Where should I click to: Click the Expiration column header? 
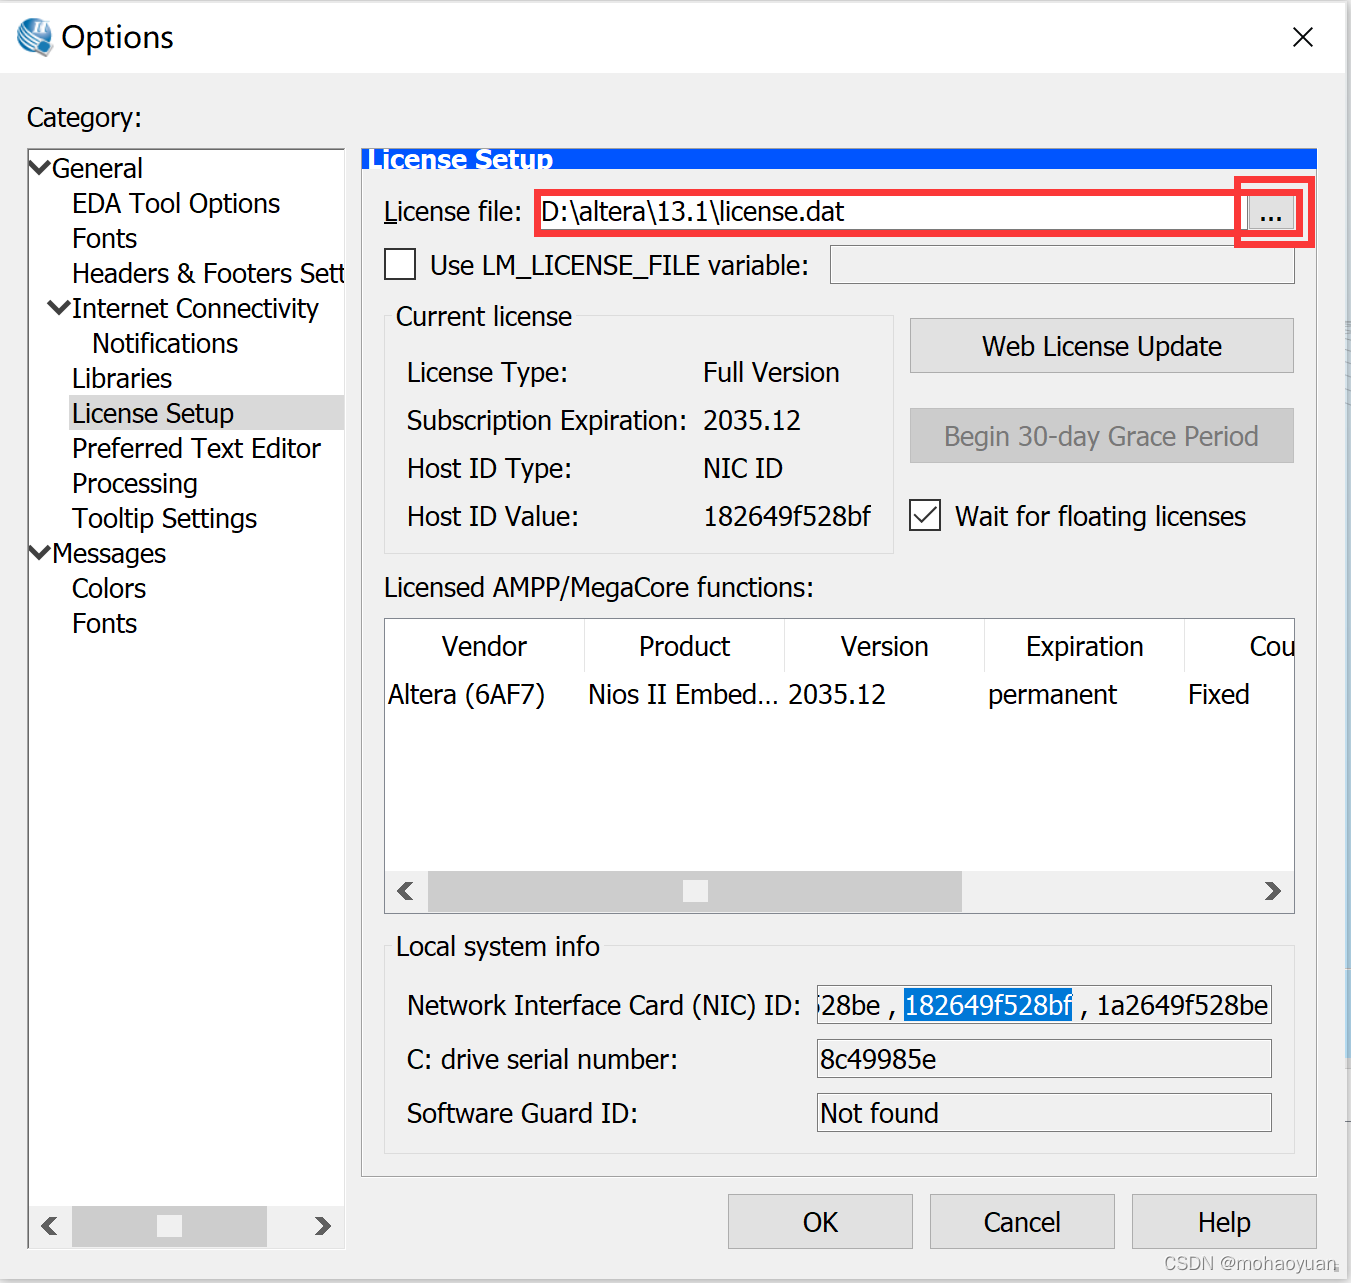(x=1085, y=647)
